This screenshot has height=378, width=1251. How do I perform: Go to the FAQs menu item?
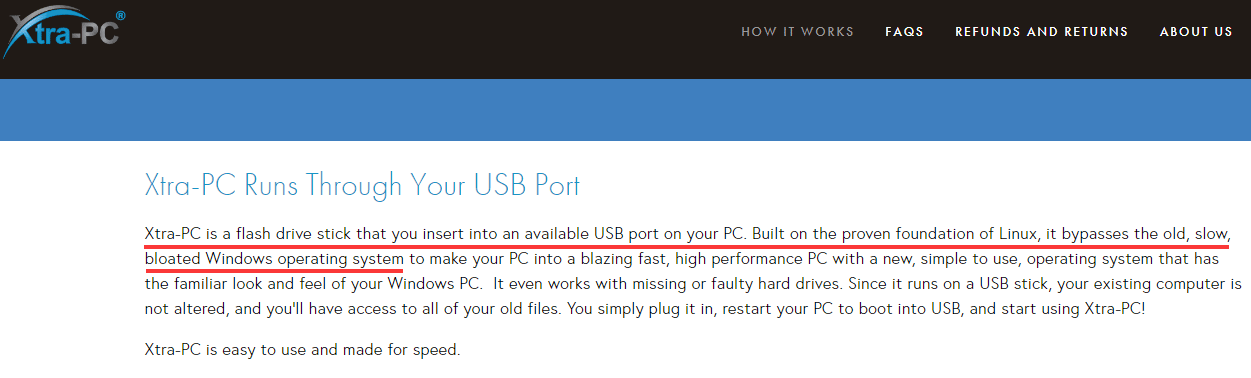tap(904, 32)
